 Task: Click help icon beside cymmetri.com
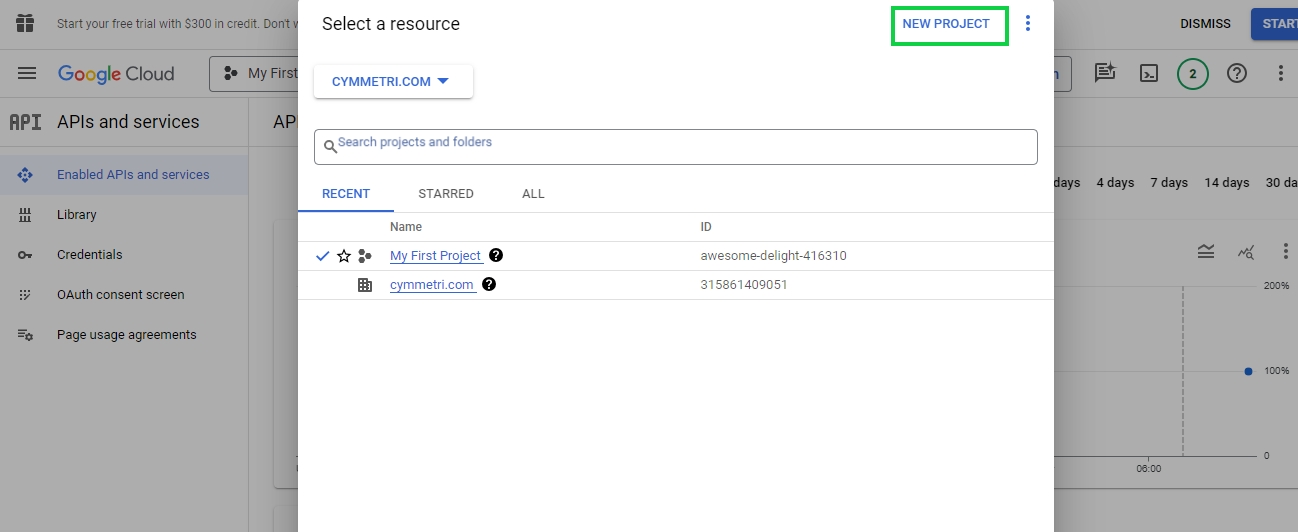tap(489, 284)
